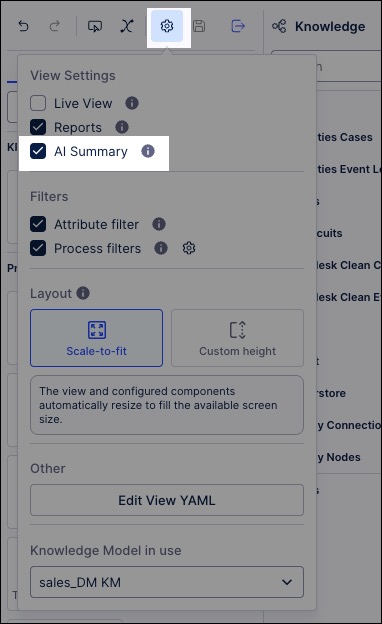Viewport: 382px width, 624px height.
Task: Click the Edit View YAML button
Action: click(167, 500)
